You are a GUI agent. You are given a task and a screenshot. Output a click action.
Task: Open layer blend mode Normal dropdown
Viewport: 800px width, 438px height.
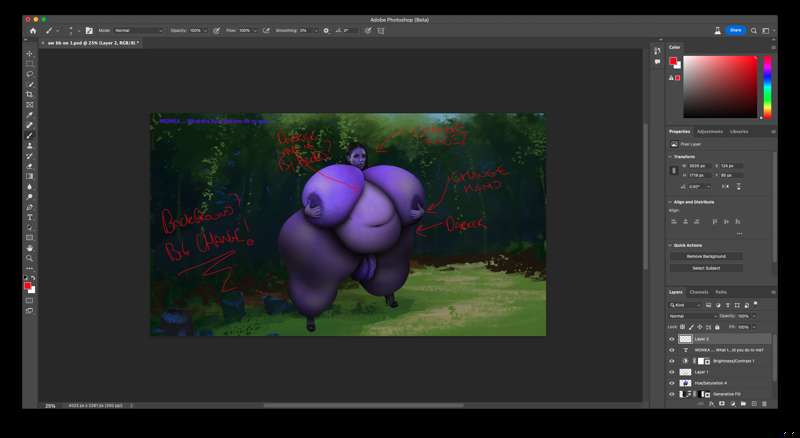(x=693, y=317)
